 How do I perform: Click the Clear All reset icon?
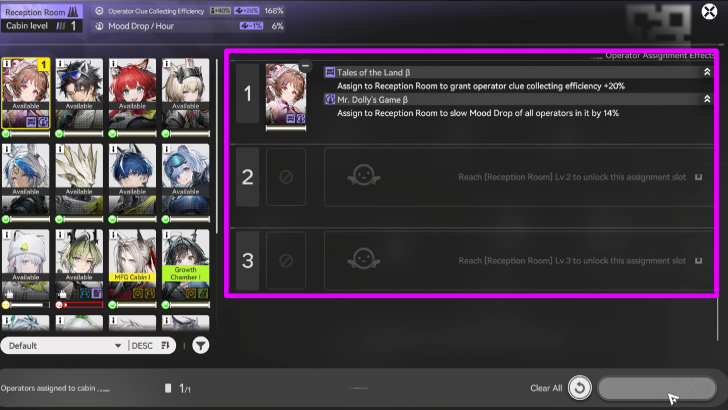coord(578,388)
